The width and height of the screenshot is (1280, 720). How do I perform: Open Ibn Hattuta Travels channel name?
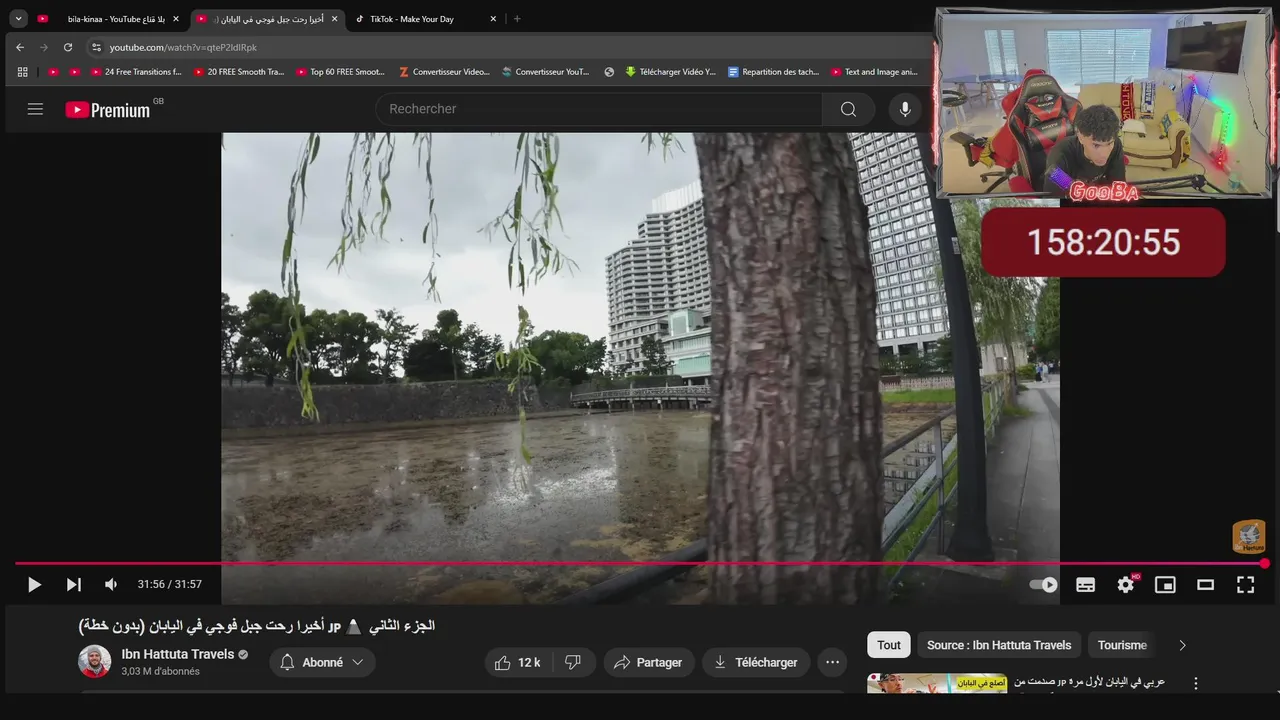click(x=177, y=654)
